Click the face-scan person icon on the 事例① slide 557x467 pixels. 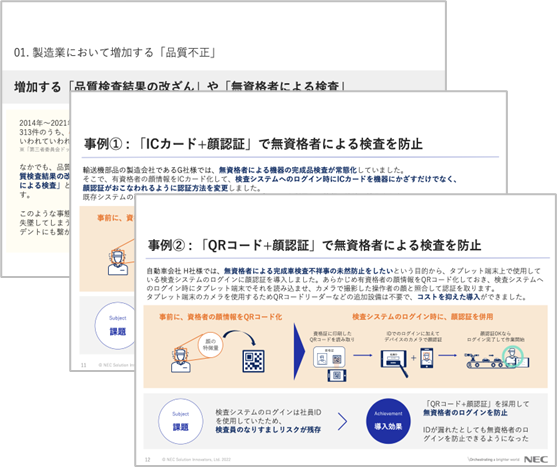click(118, 262)
